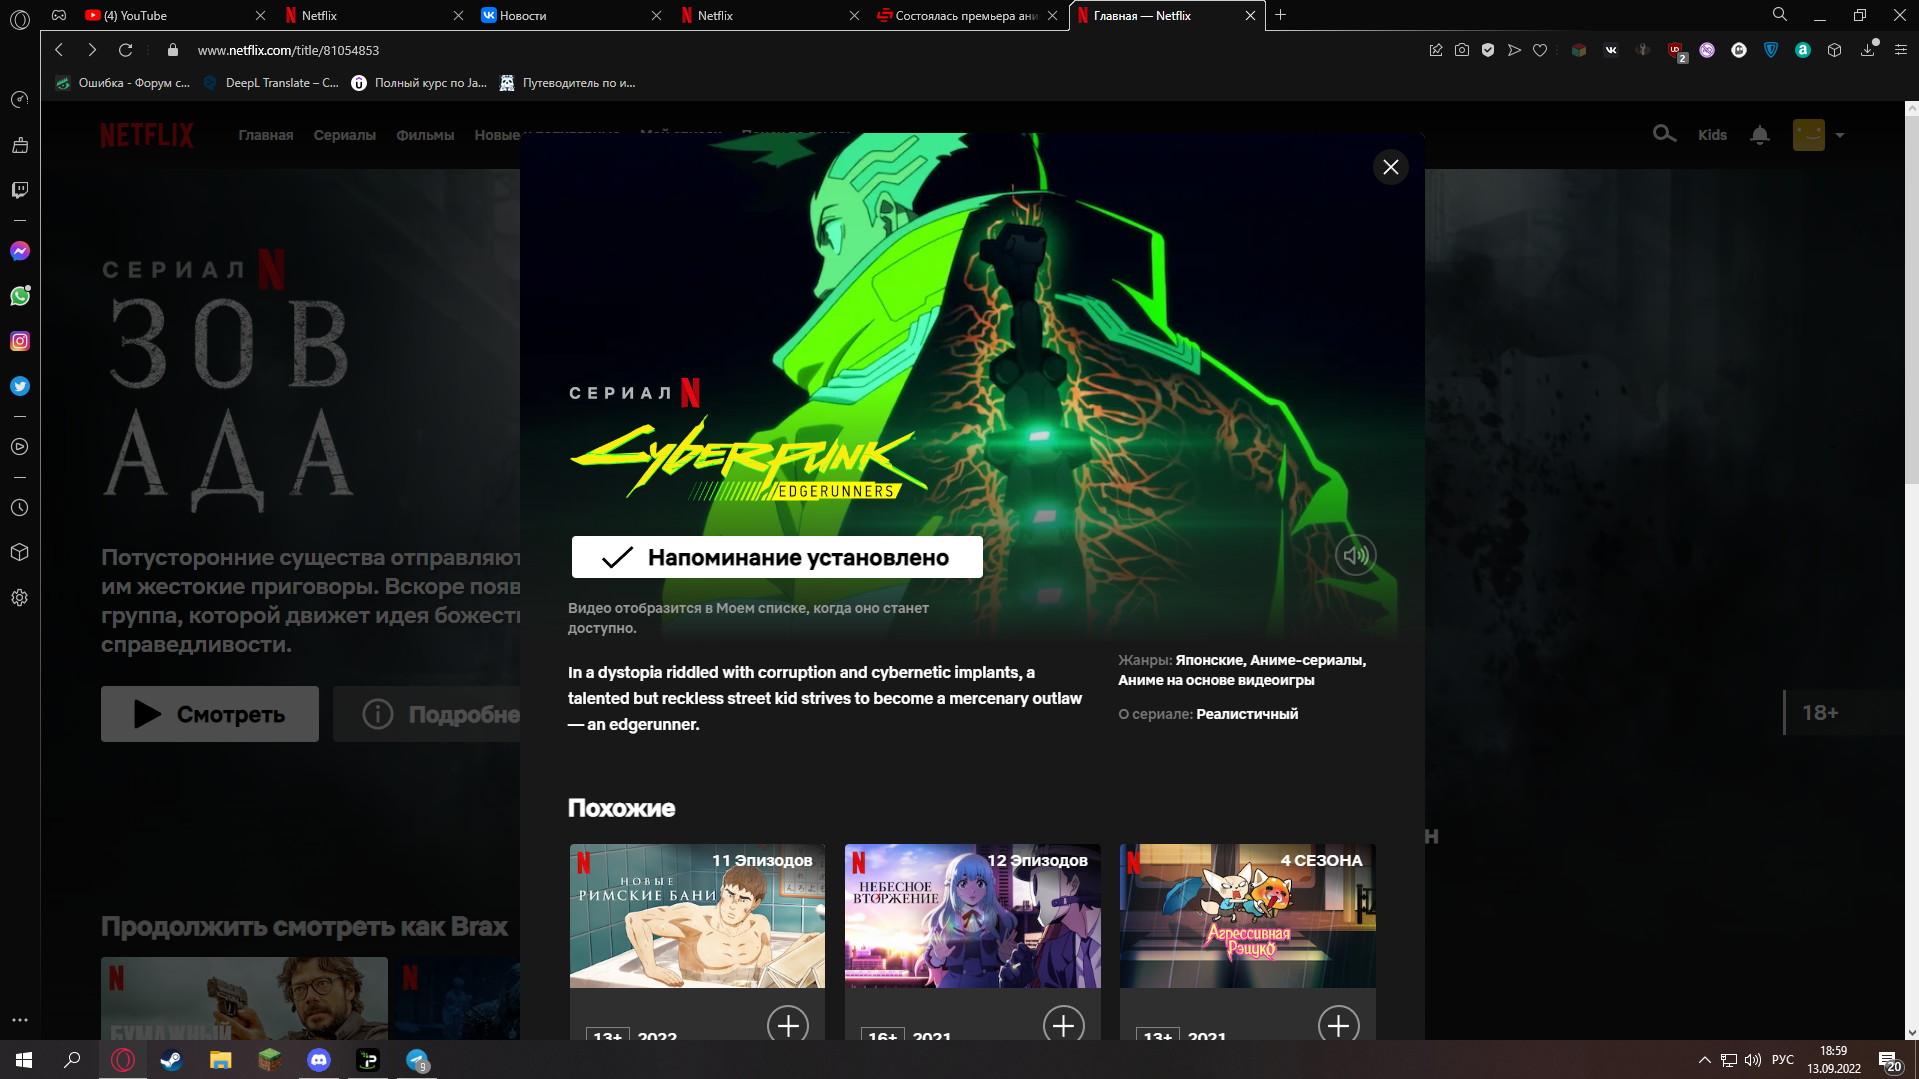Open Opera sidebar settings gear
Image resolution: width=1919 pixels, height=1079 pixels.
[20, 598]
